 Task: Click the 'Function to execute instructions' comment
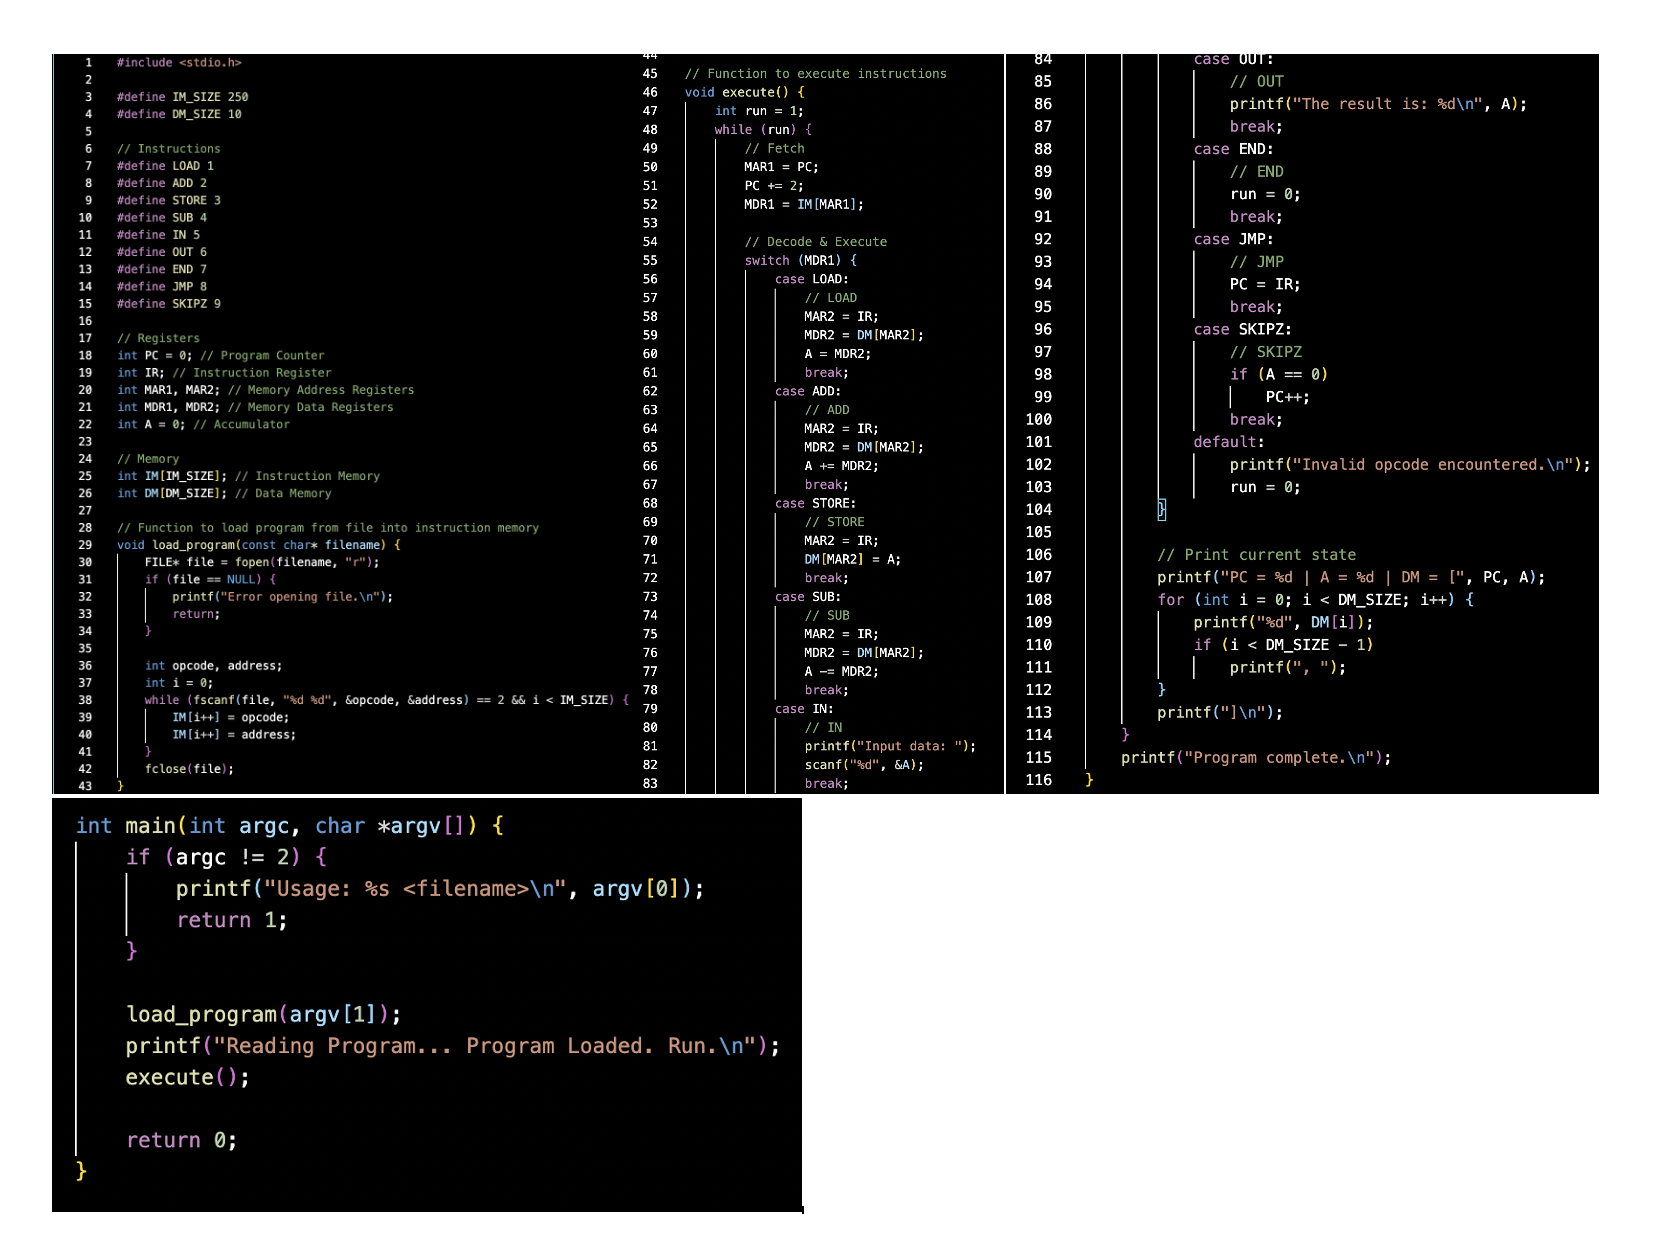click(x=815, y=74)
